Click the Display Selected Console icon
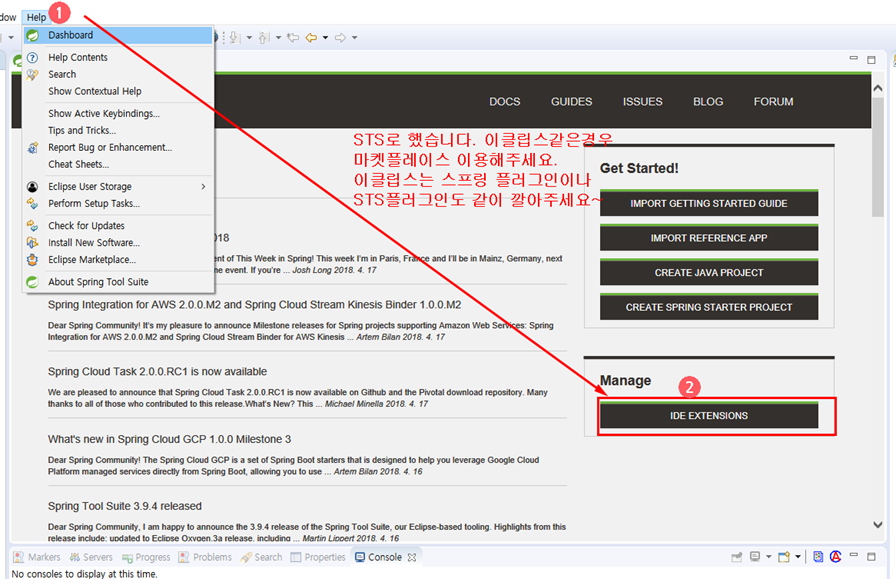This screenshot has height=579, width=896. click(x=755, y=557)
